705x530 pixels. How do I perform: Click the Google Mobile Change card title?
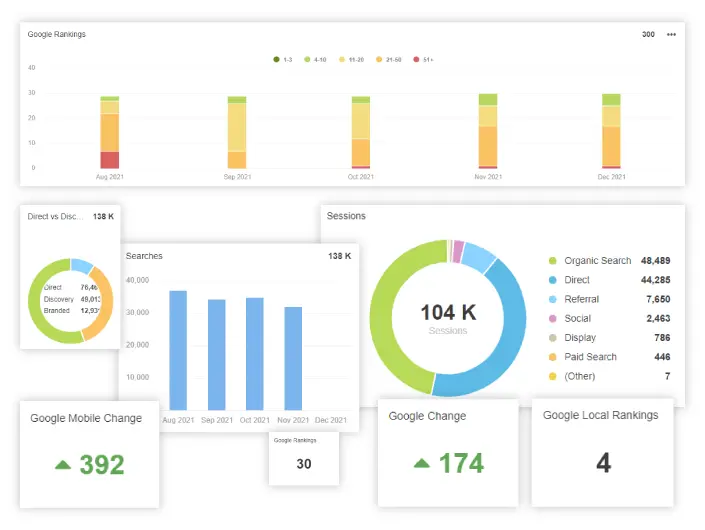coord(86,418)
